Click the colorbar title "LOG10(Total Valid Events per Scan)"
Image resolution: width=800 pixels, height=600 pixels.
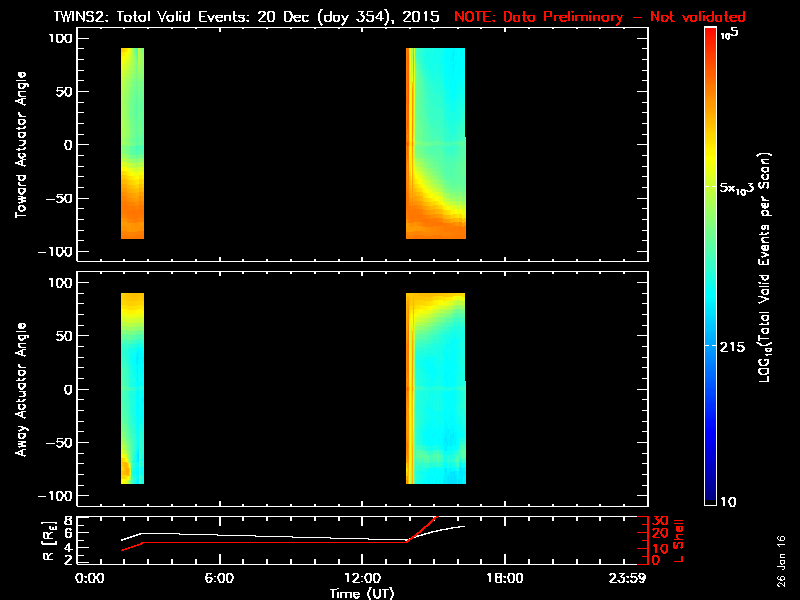(765, 267)
